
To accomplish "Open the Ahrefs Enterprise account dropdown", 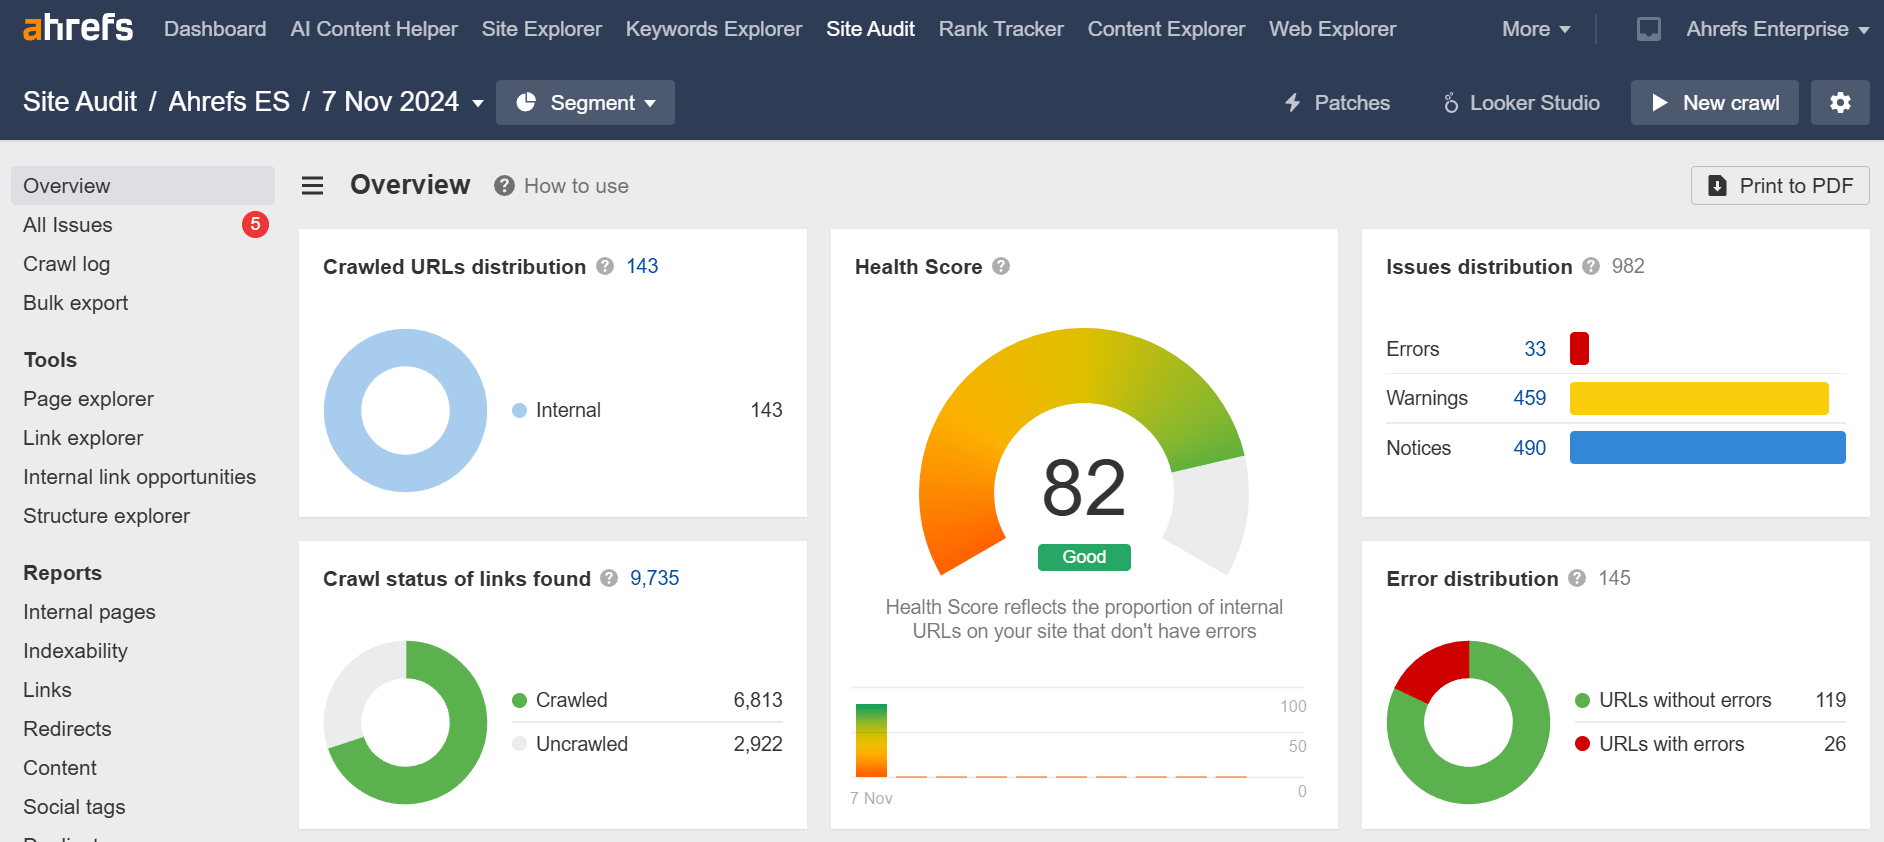I will click(1776, 29).
